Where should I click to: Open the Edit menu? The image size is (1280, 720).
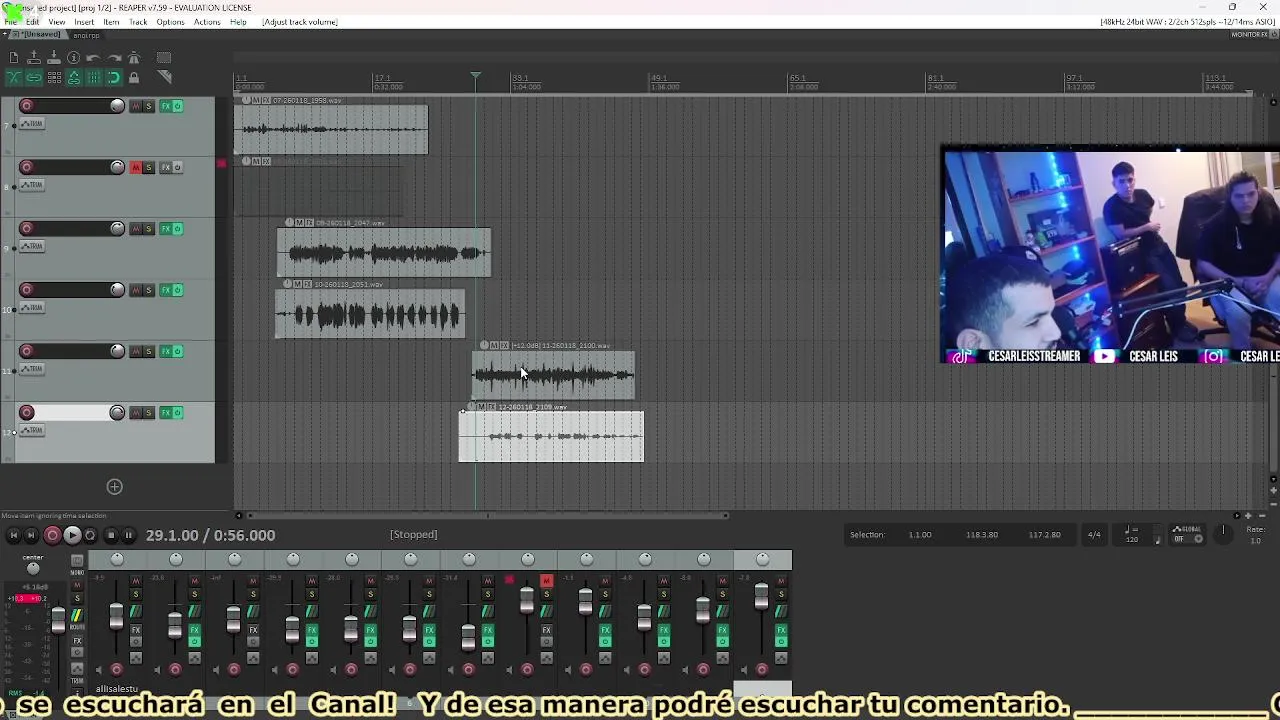pyautogui.click(x=32, y=22)
